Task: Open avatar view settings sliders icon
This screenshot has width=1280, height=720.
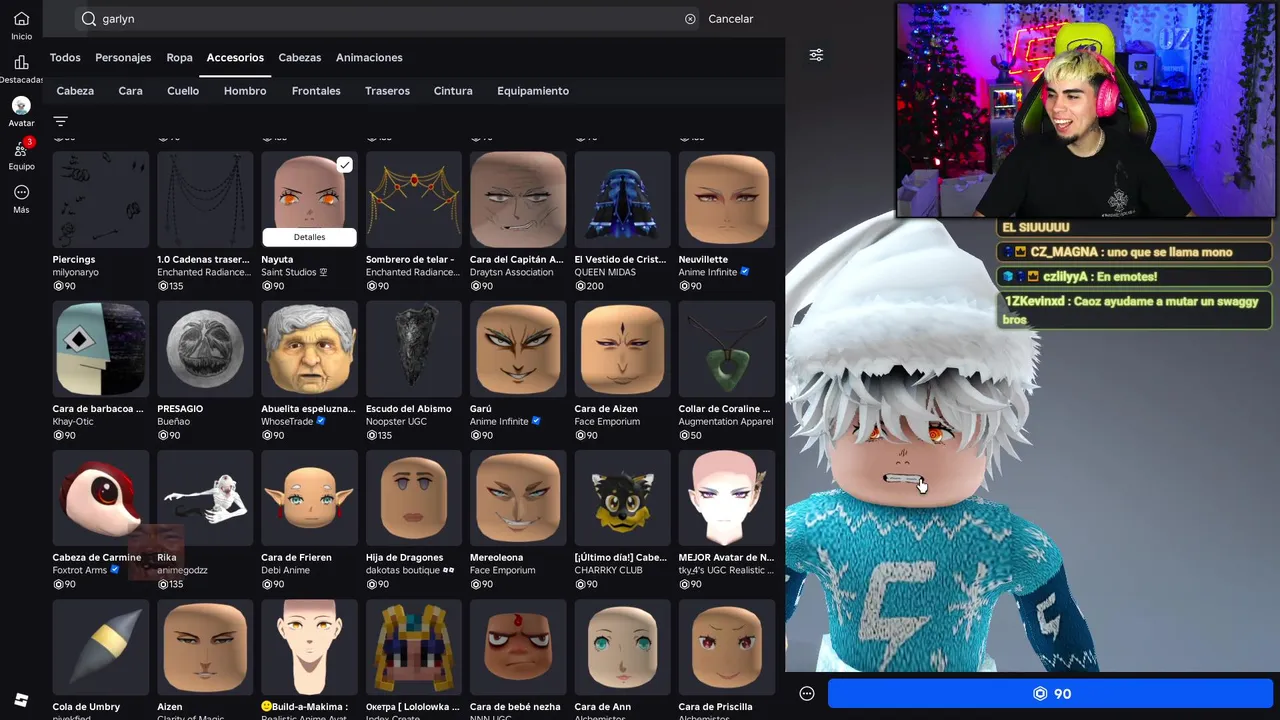Action: click(x=816, y=55)
